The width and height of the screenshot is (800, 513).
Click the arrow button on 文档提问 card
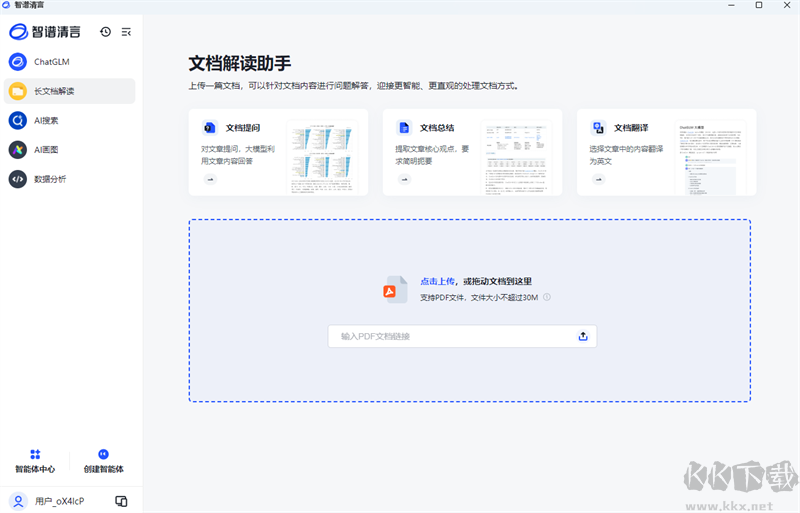tap(210, 179)
